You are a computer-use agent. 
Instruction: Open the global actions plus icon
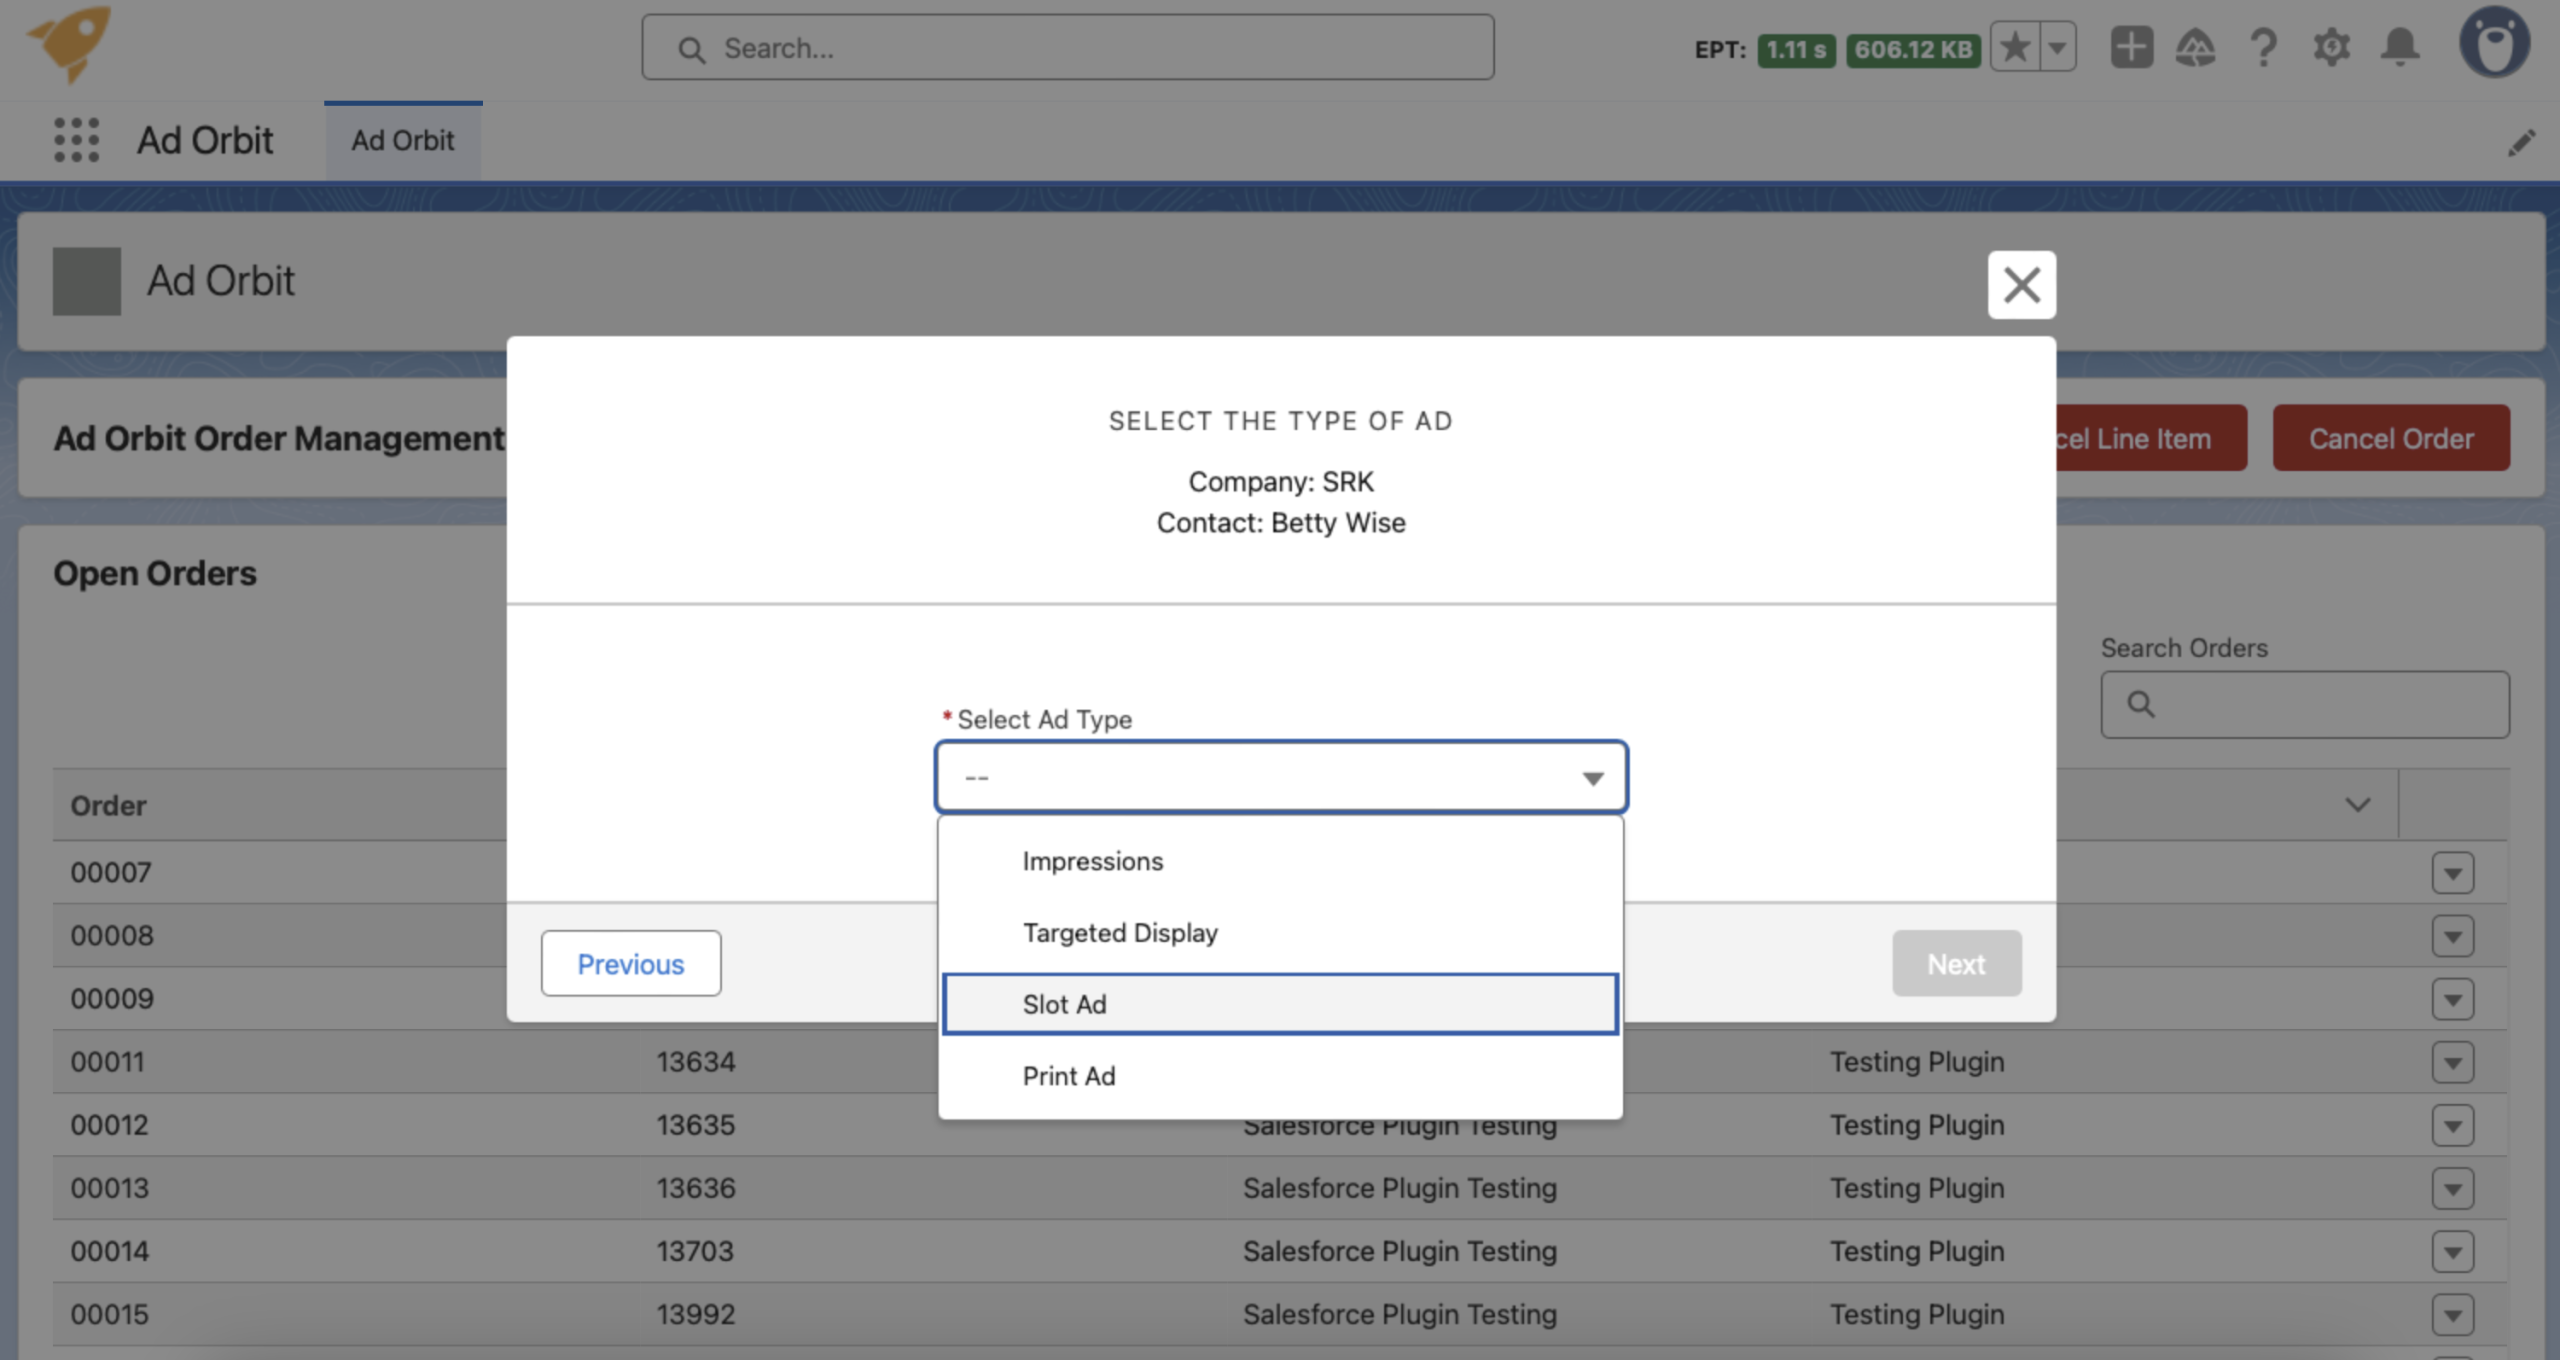coord(2131,47)
